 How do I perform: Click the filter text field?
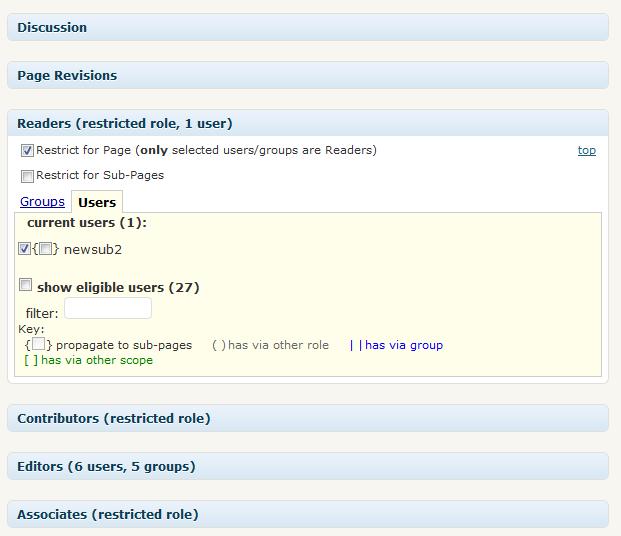pyautogui.click(x=108, y=309)
